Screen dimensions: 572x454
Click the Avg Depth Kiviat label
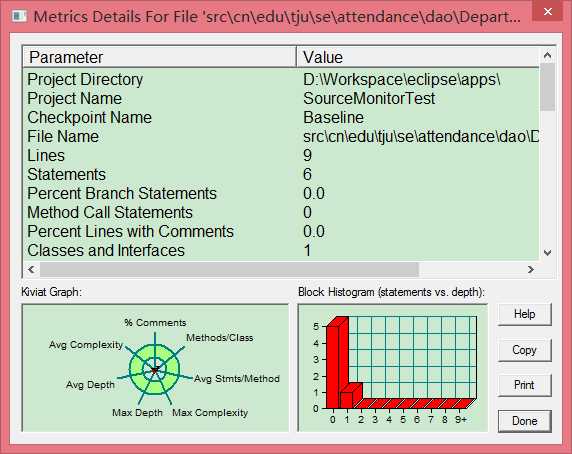90,385
